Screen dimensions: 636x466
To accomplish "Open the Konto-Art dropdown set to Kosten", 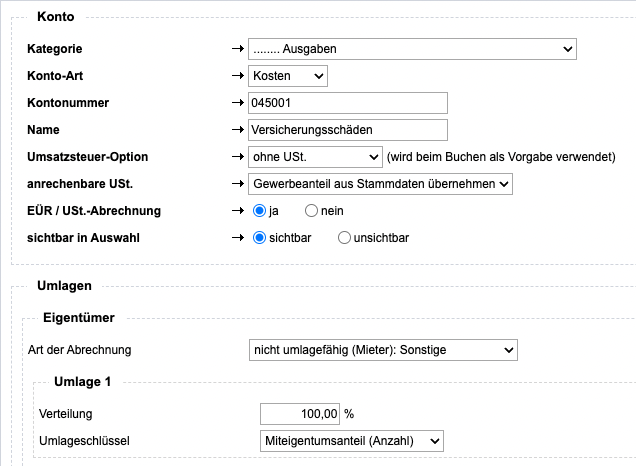I will (288, 76).
